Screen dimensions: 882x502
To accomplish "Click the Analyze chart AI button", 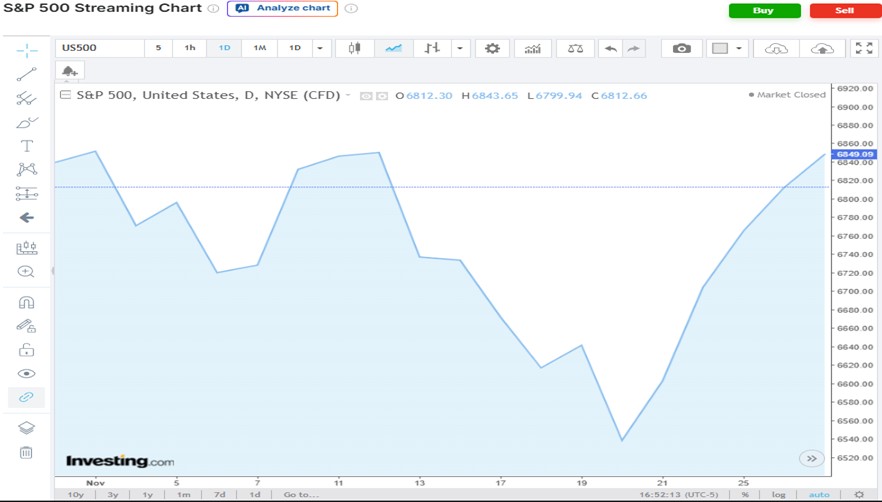I will pos(282,9).
